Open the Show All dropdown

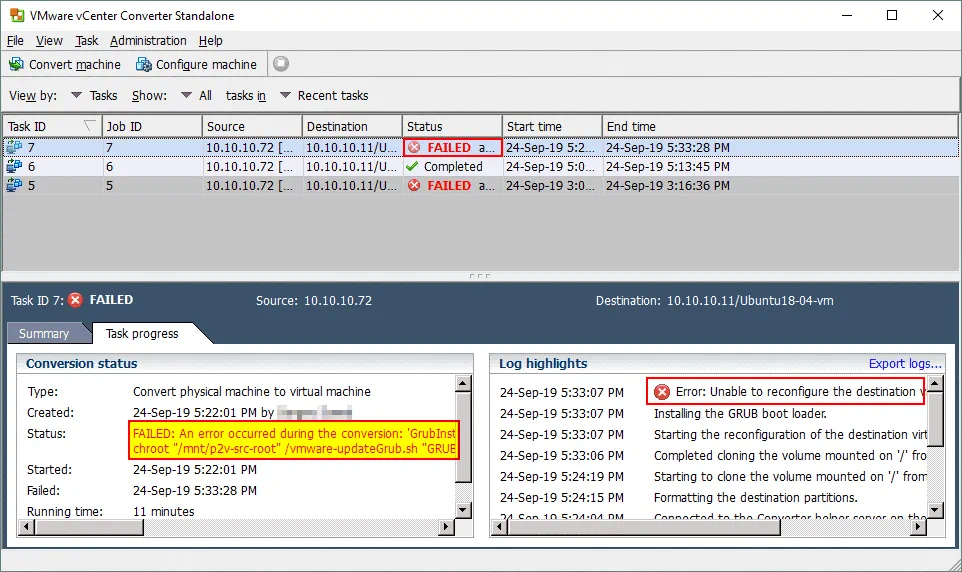(187, 96)
